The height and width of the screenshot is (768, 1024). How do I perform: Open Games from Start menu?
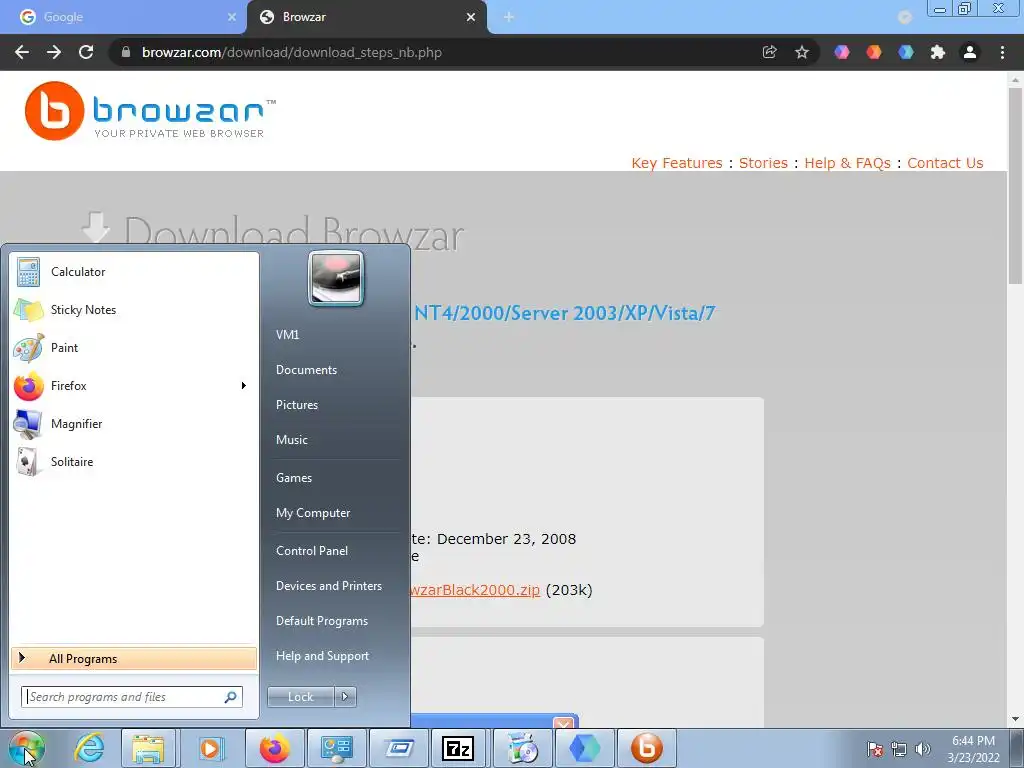(294, 477)
